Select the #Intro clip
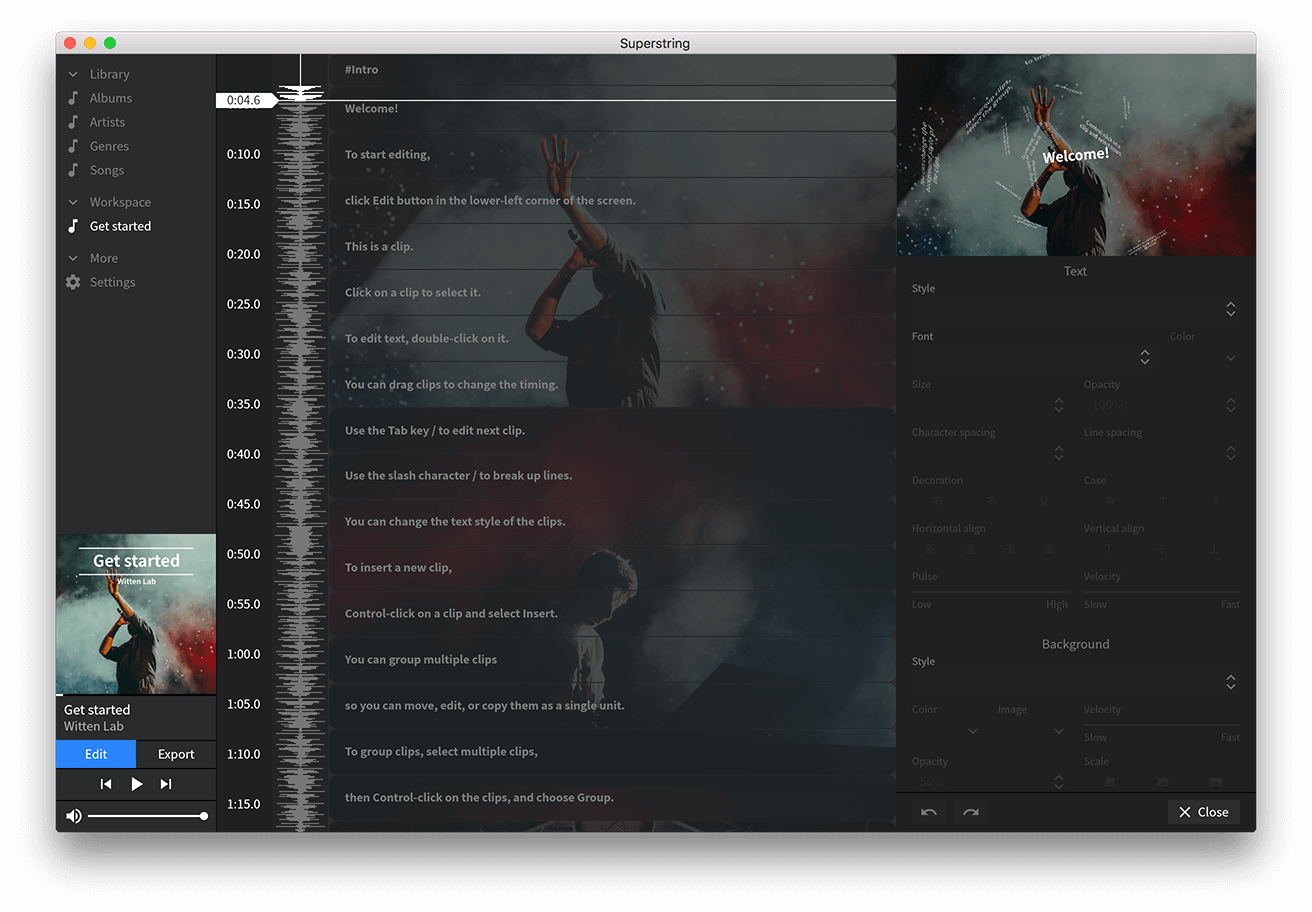The image size is (1312, 912). click(x=612, y=69)
